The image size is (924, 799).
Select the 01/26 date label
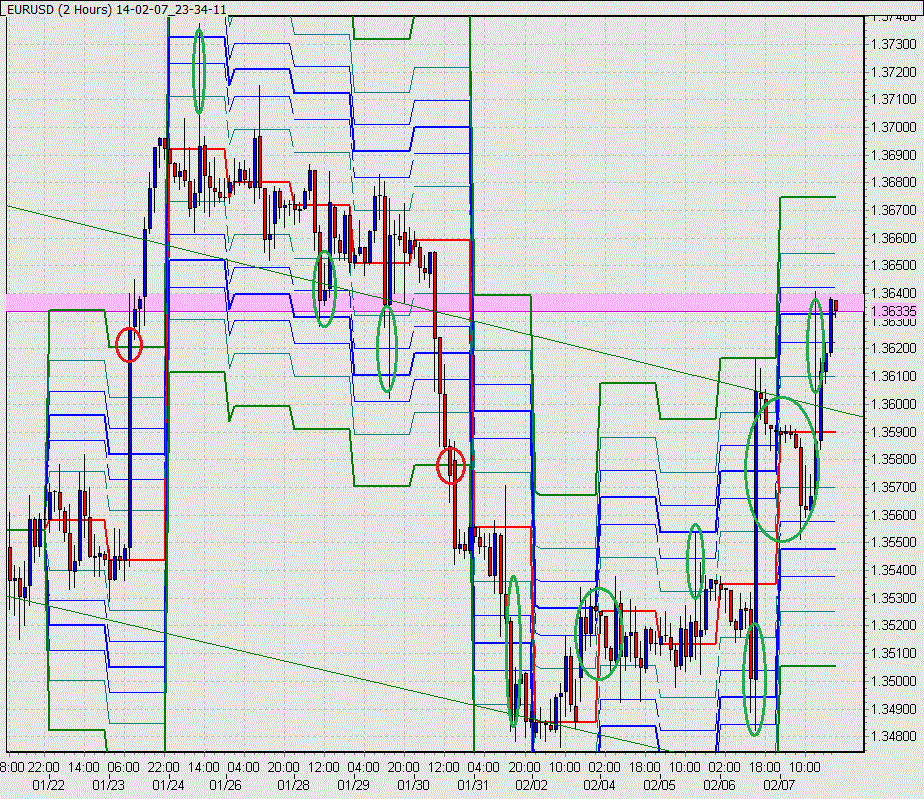point(225,785)
